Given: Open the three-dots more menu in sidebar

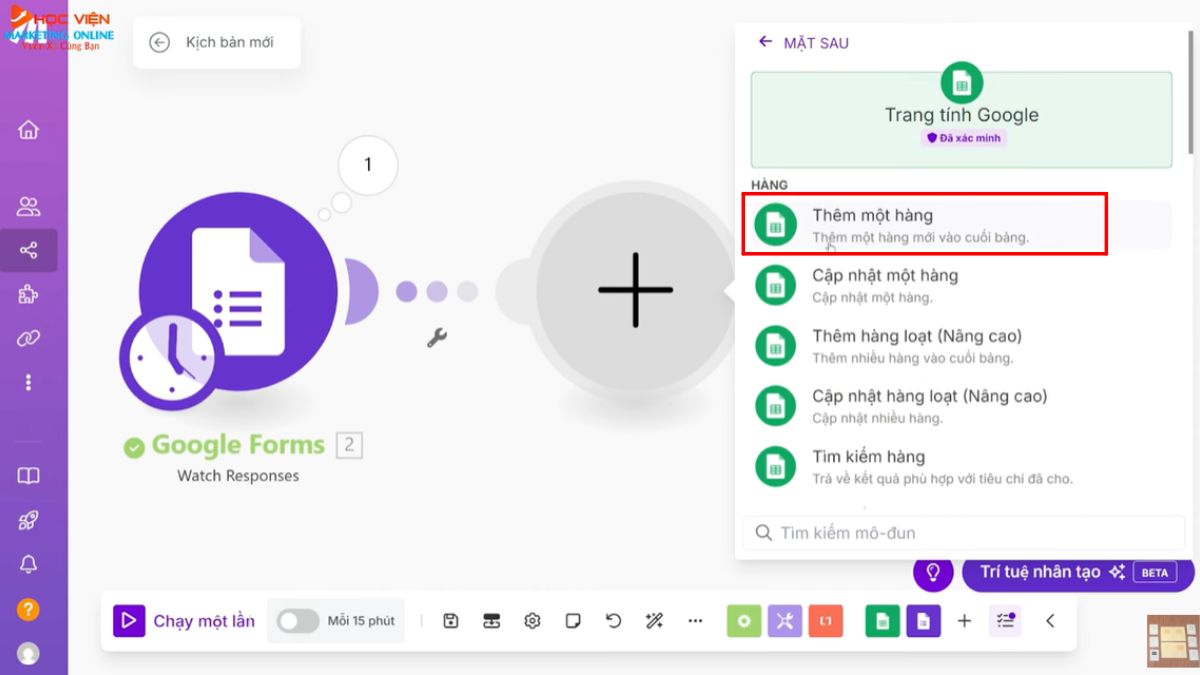Looking at the screenshot, I should 29,382.
